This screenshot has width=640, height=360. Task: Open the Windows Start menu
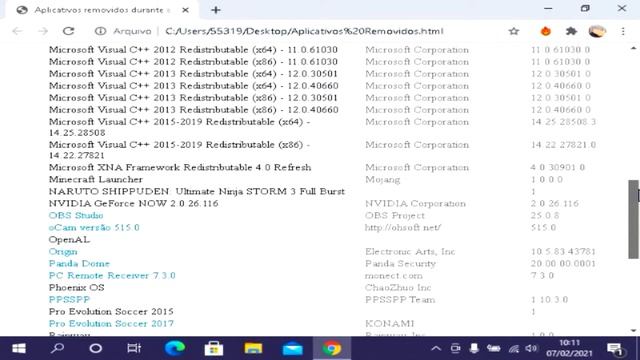click(x=19, y=349)
